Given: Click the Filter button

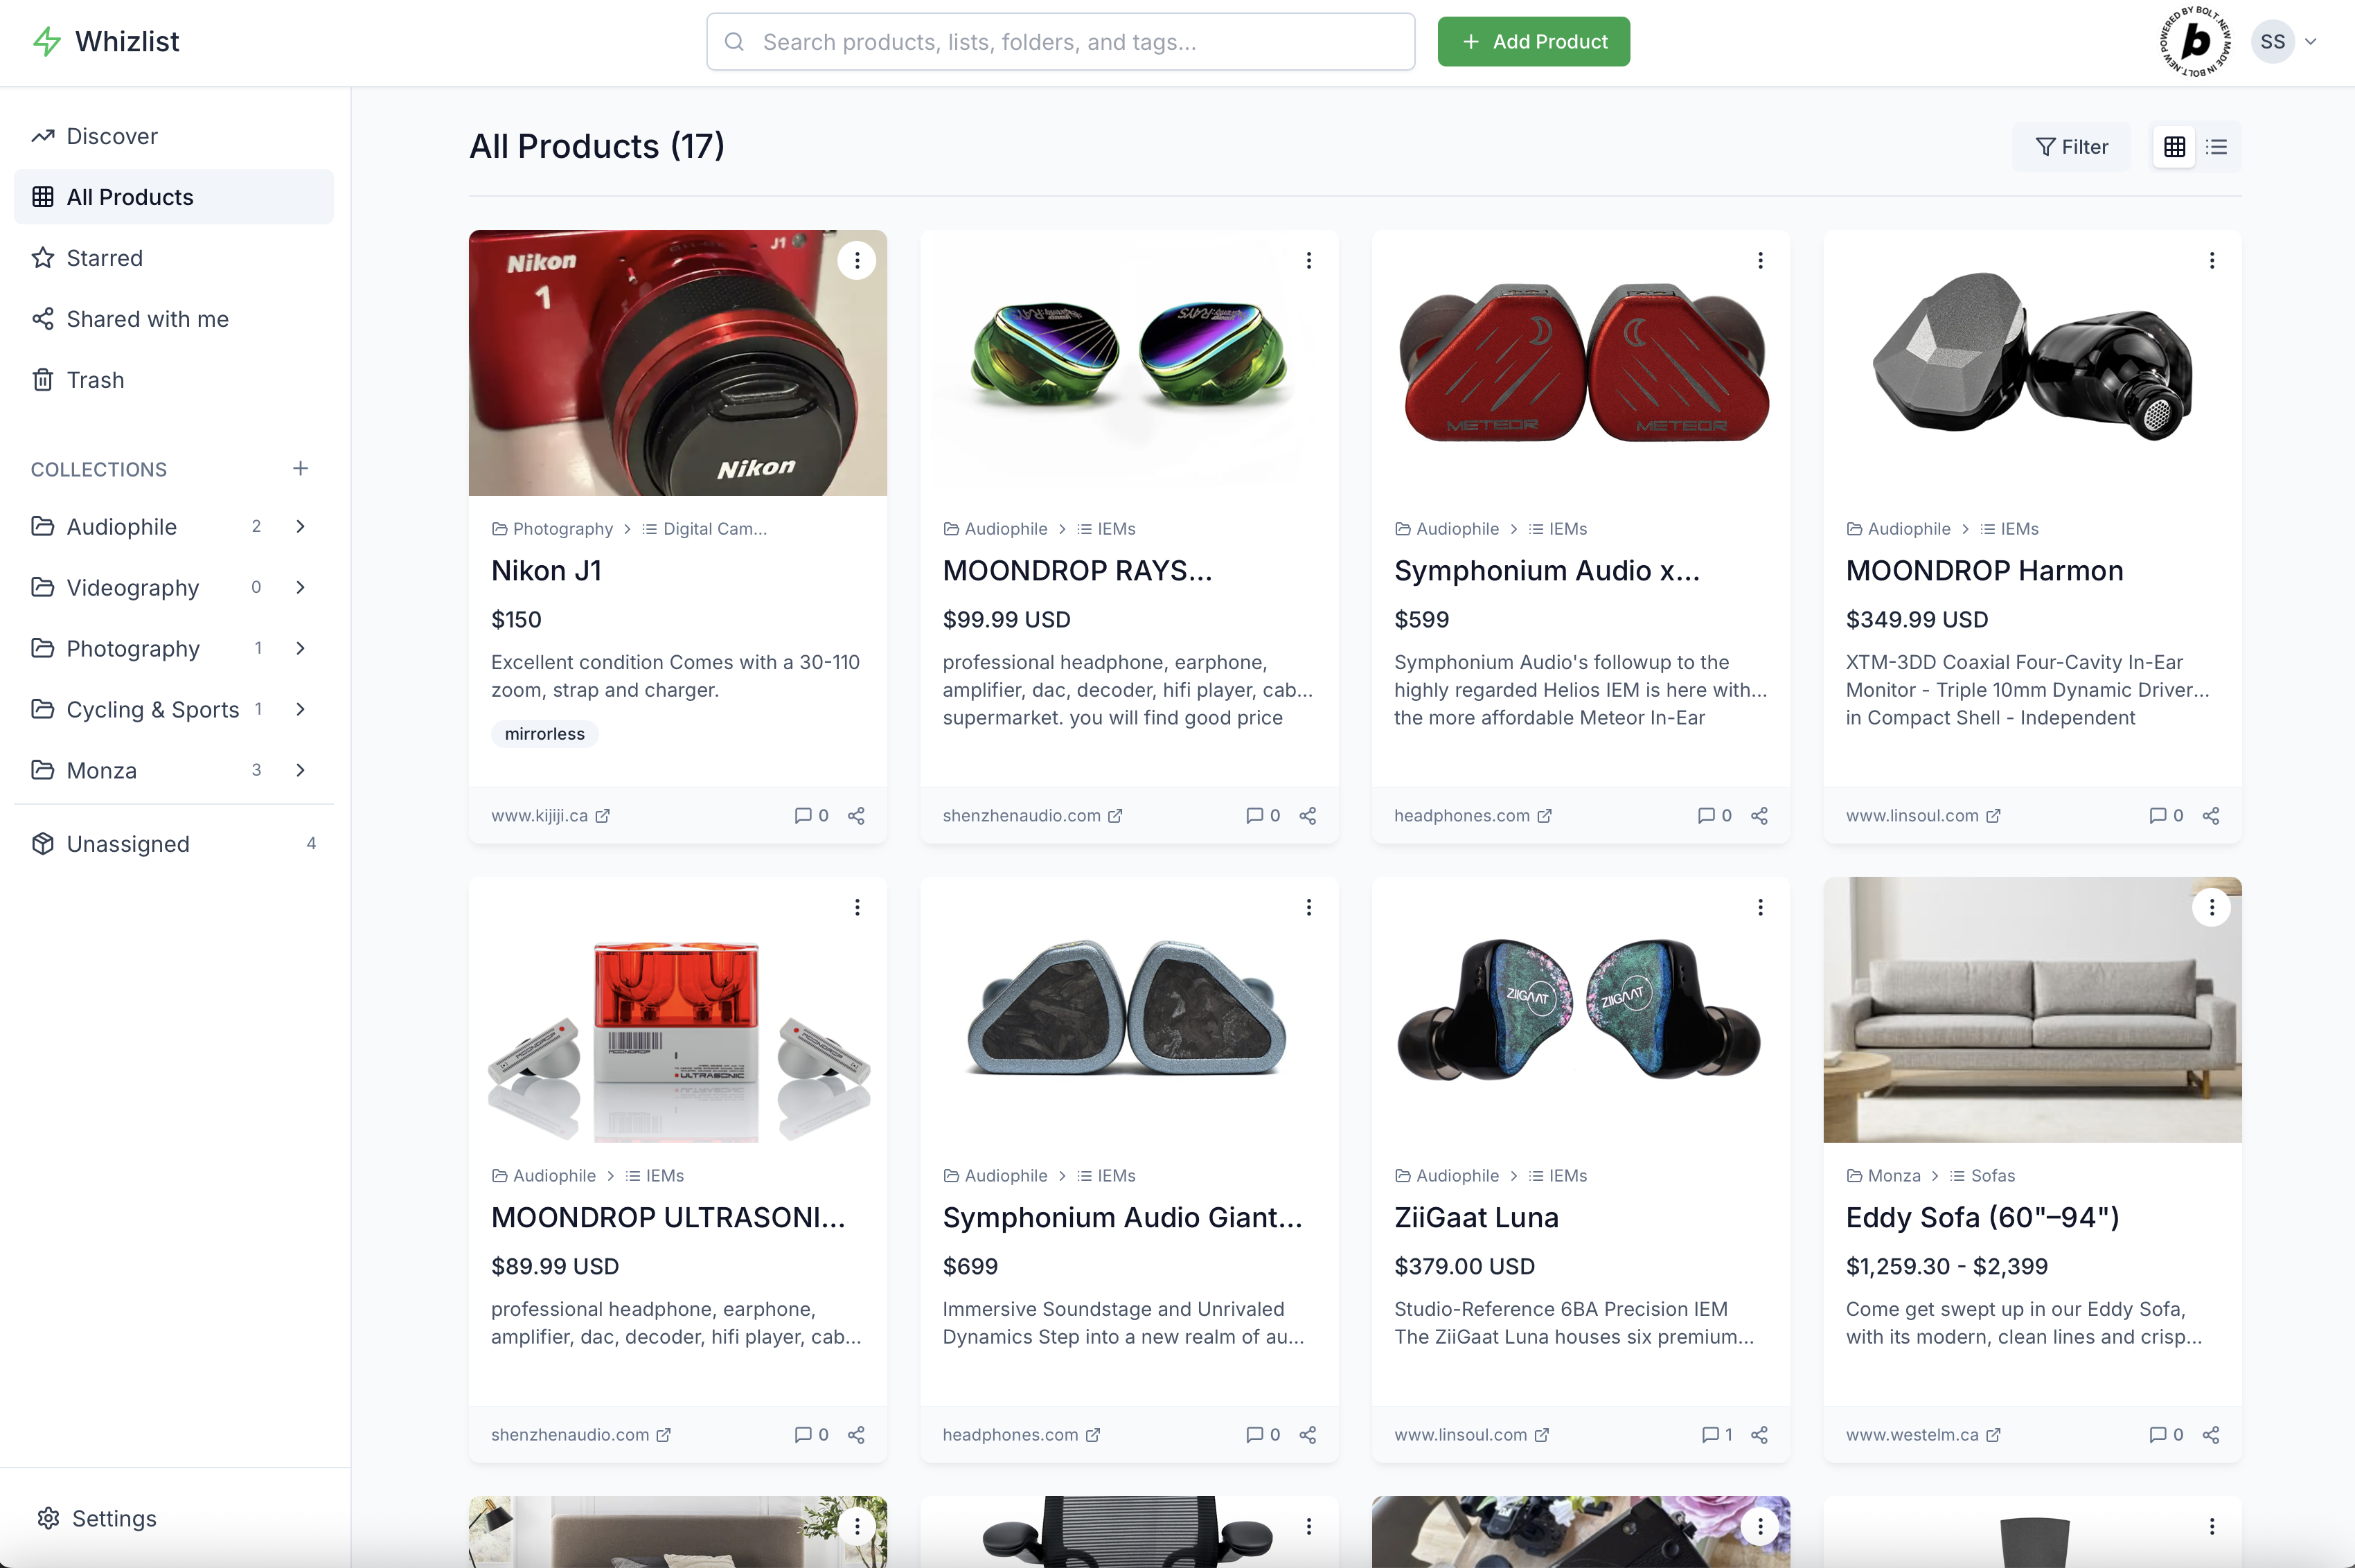Looking at the screenshot, I should point(2071,147).
